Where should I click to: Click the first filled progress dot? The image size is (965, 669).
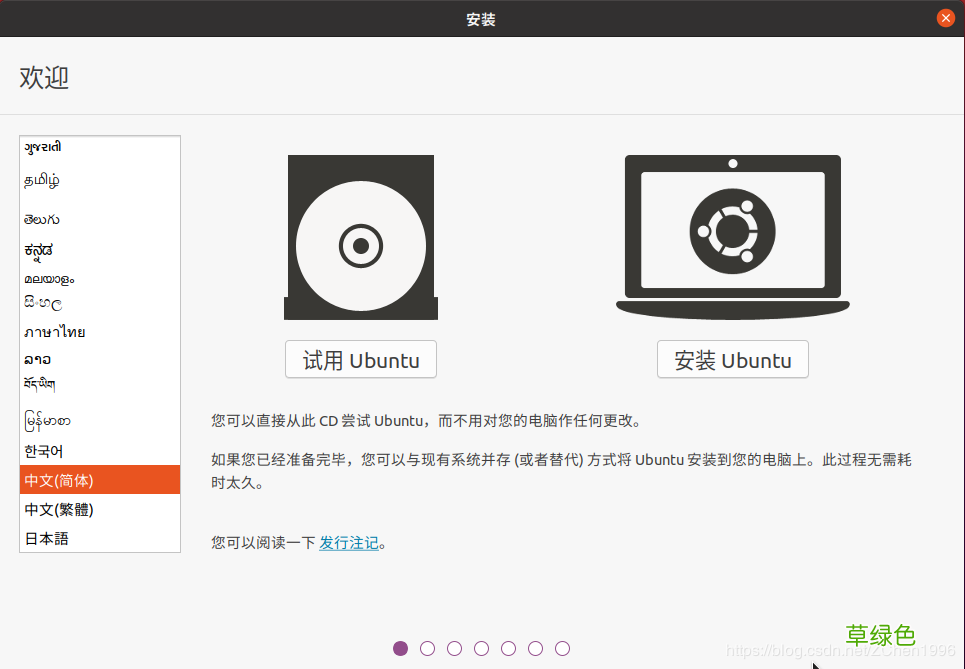400,648
